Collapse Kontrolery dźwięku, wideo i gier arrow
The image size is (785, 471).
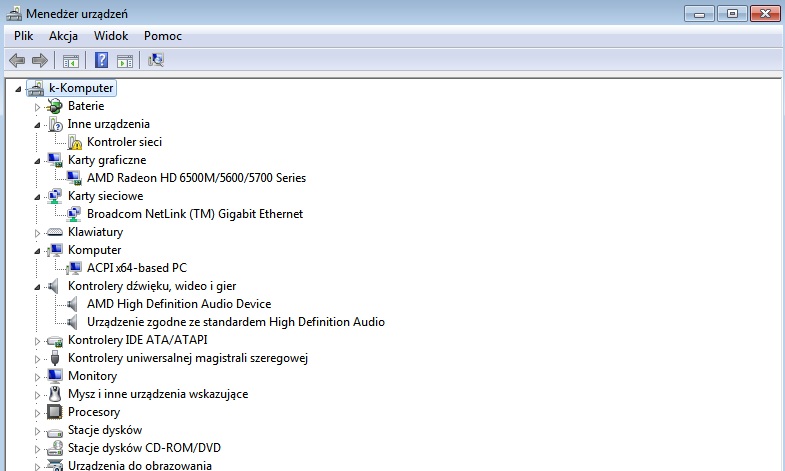coord(37,287)
